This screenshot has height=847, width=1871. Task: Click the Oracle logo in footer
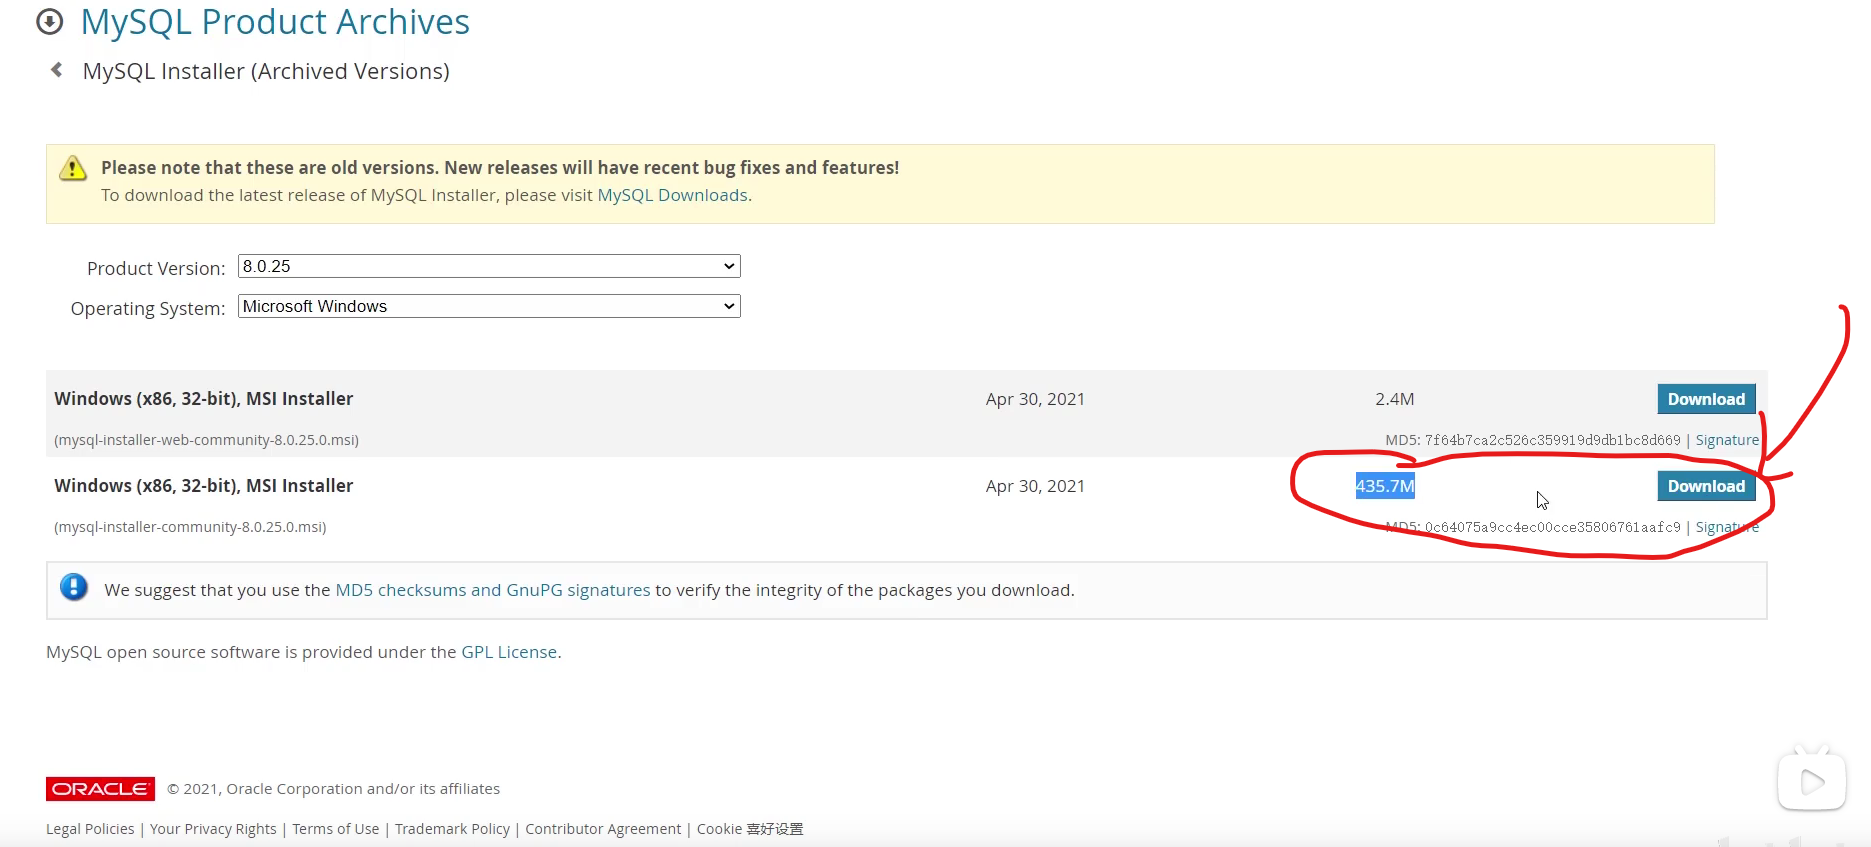pos(100,789)
